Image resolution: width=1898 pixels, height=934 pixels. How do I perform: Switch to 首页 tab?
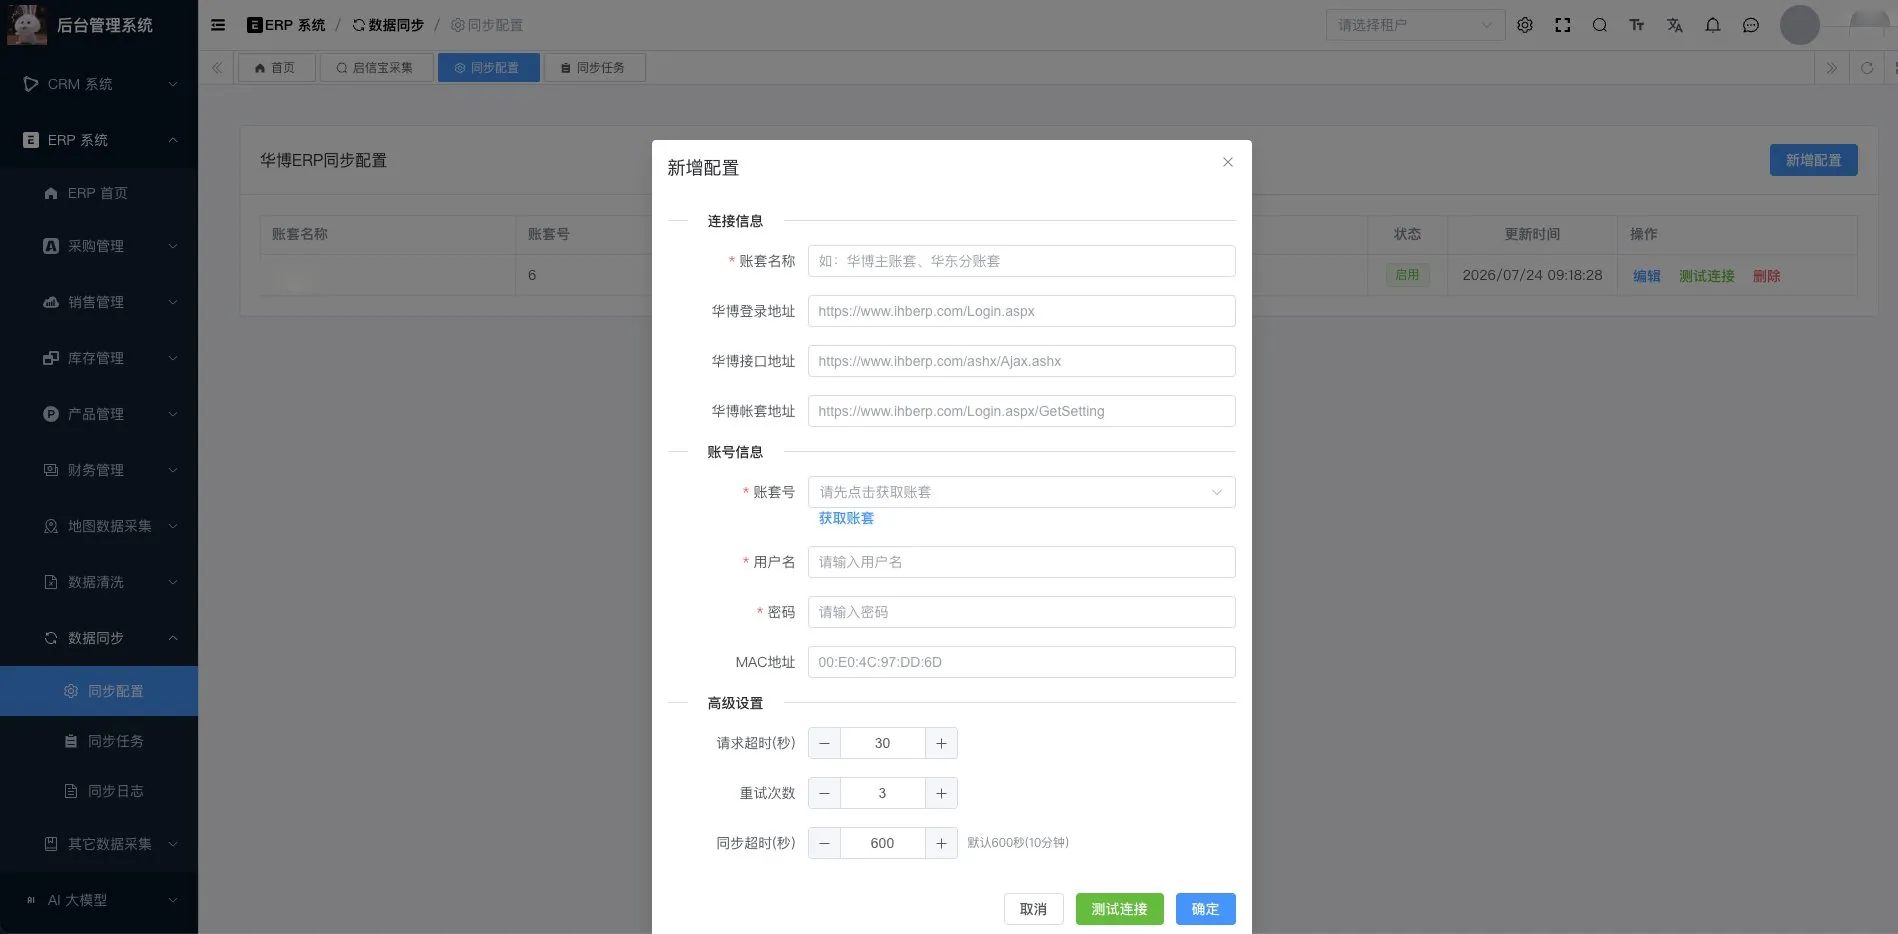[x=276, y=68]
